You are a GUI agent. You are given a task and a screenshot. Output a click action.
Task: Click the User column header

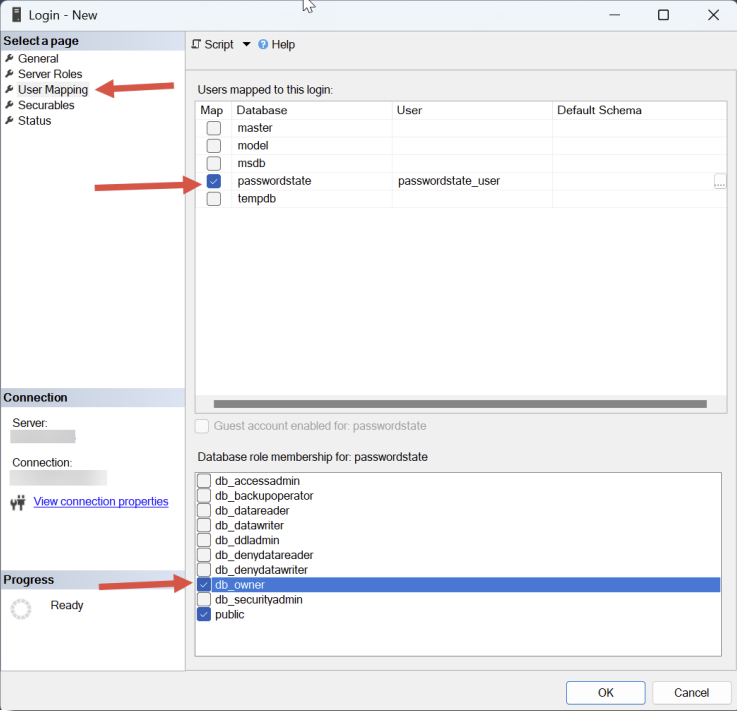click(472, 110)
